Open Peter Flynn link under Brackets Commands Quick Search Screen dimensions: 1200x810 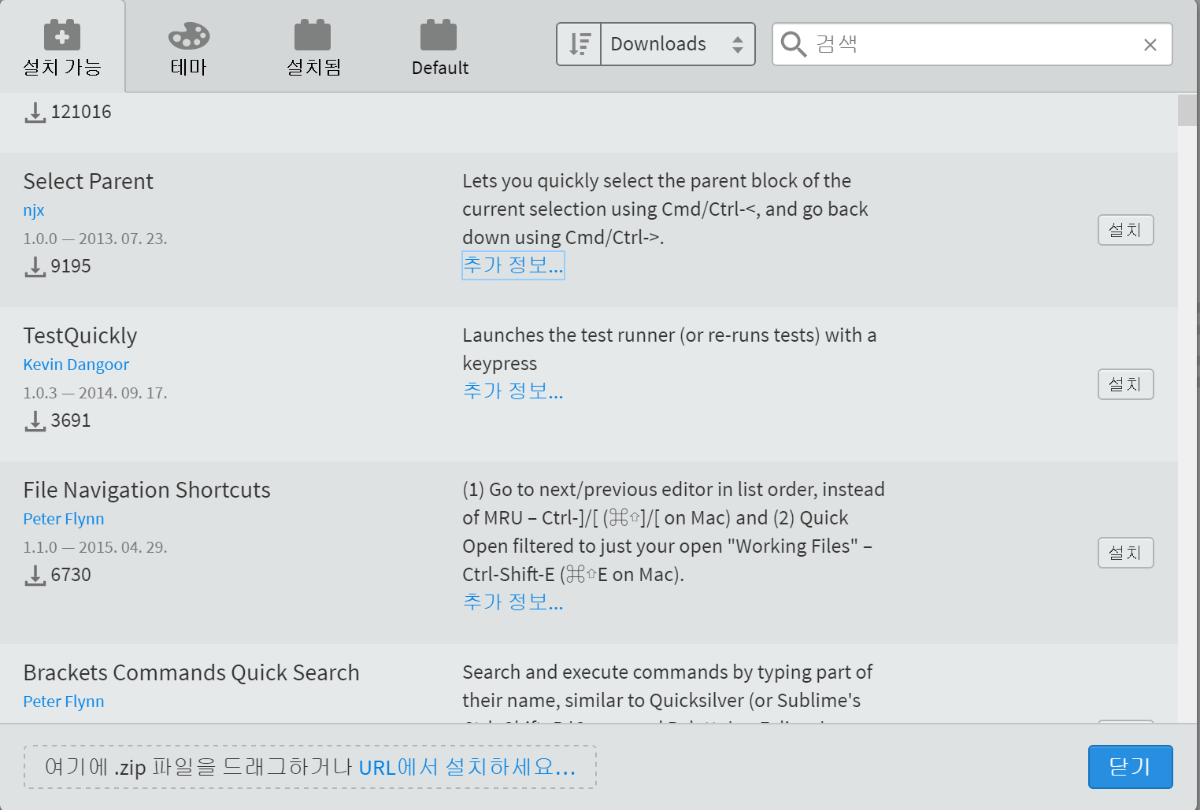click(64, 701)
